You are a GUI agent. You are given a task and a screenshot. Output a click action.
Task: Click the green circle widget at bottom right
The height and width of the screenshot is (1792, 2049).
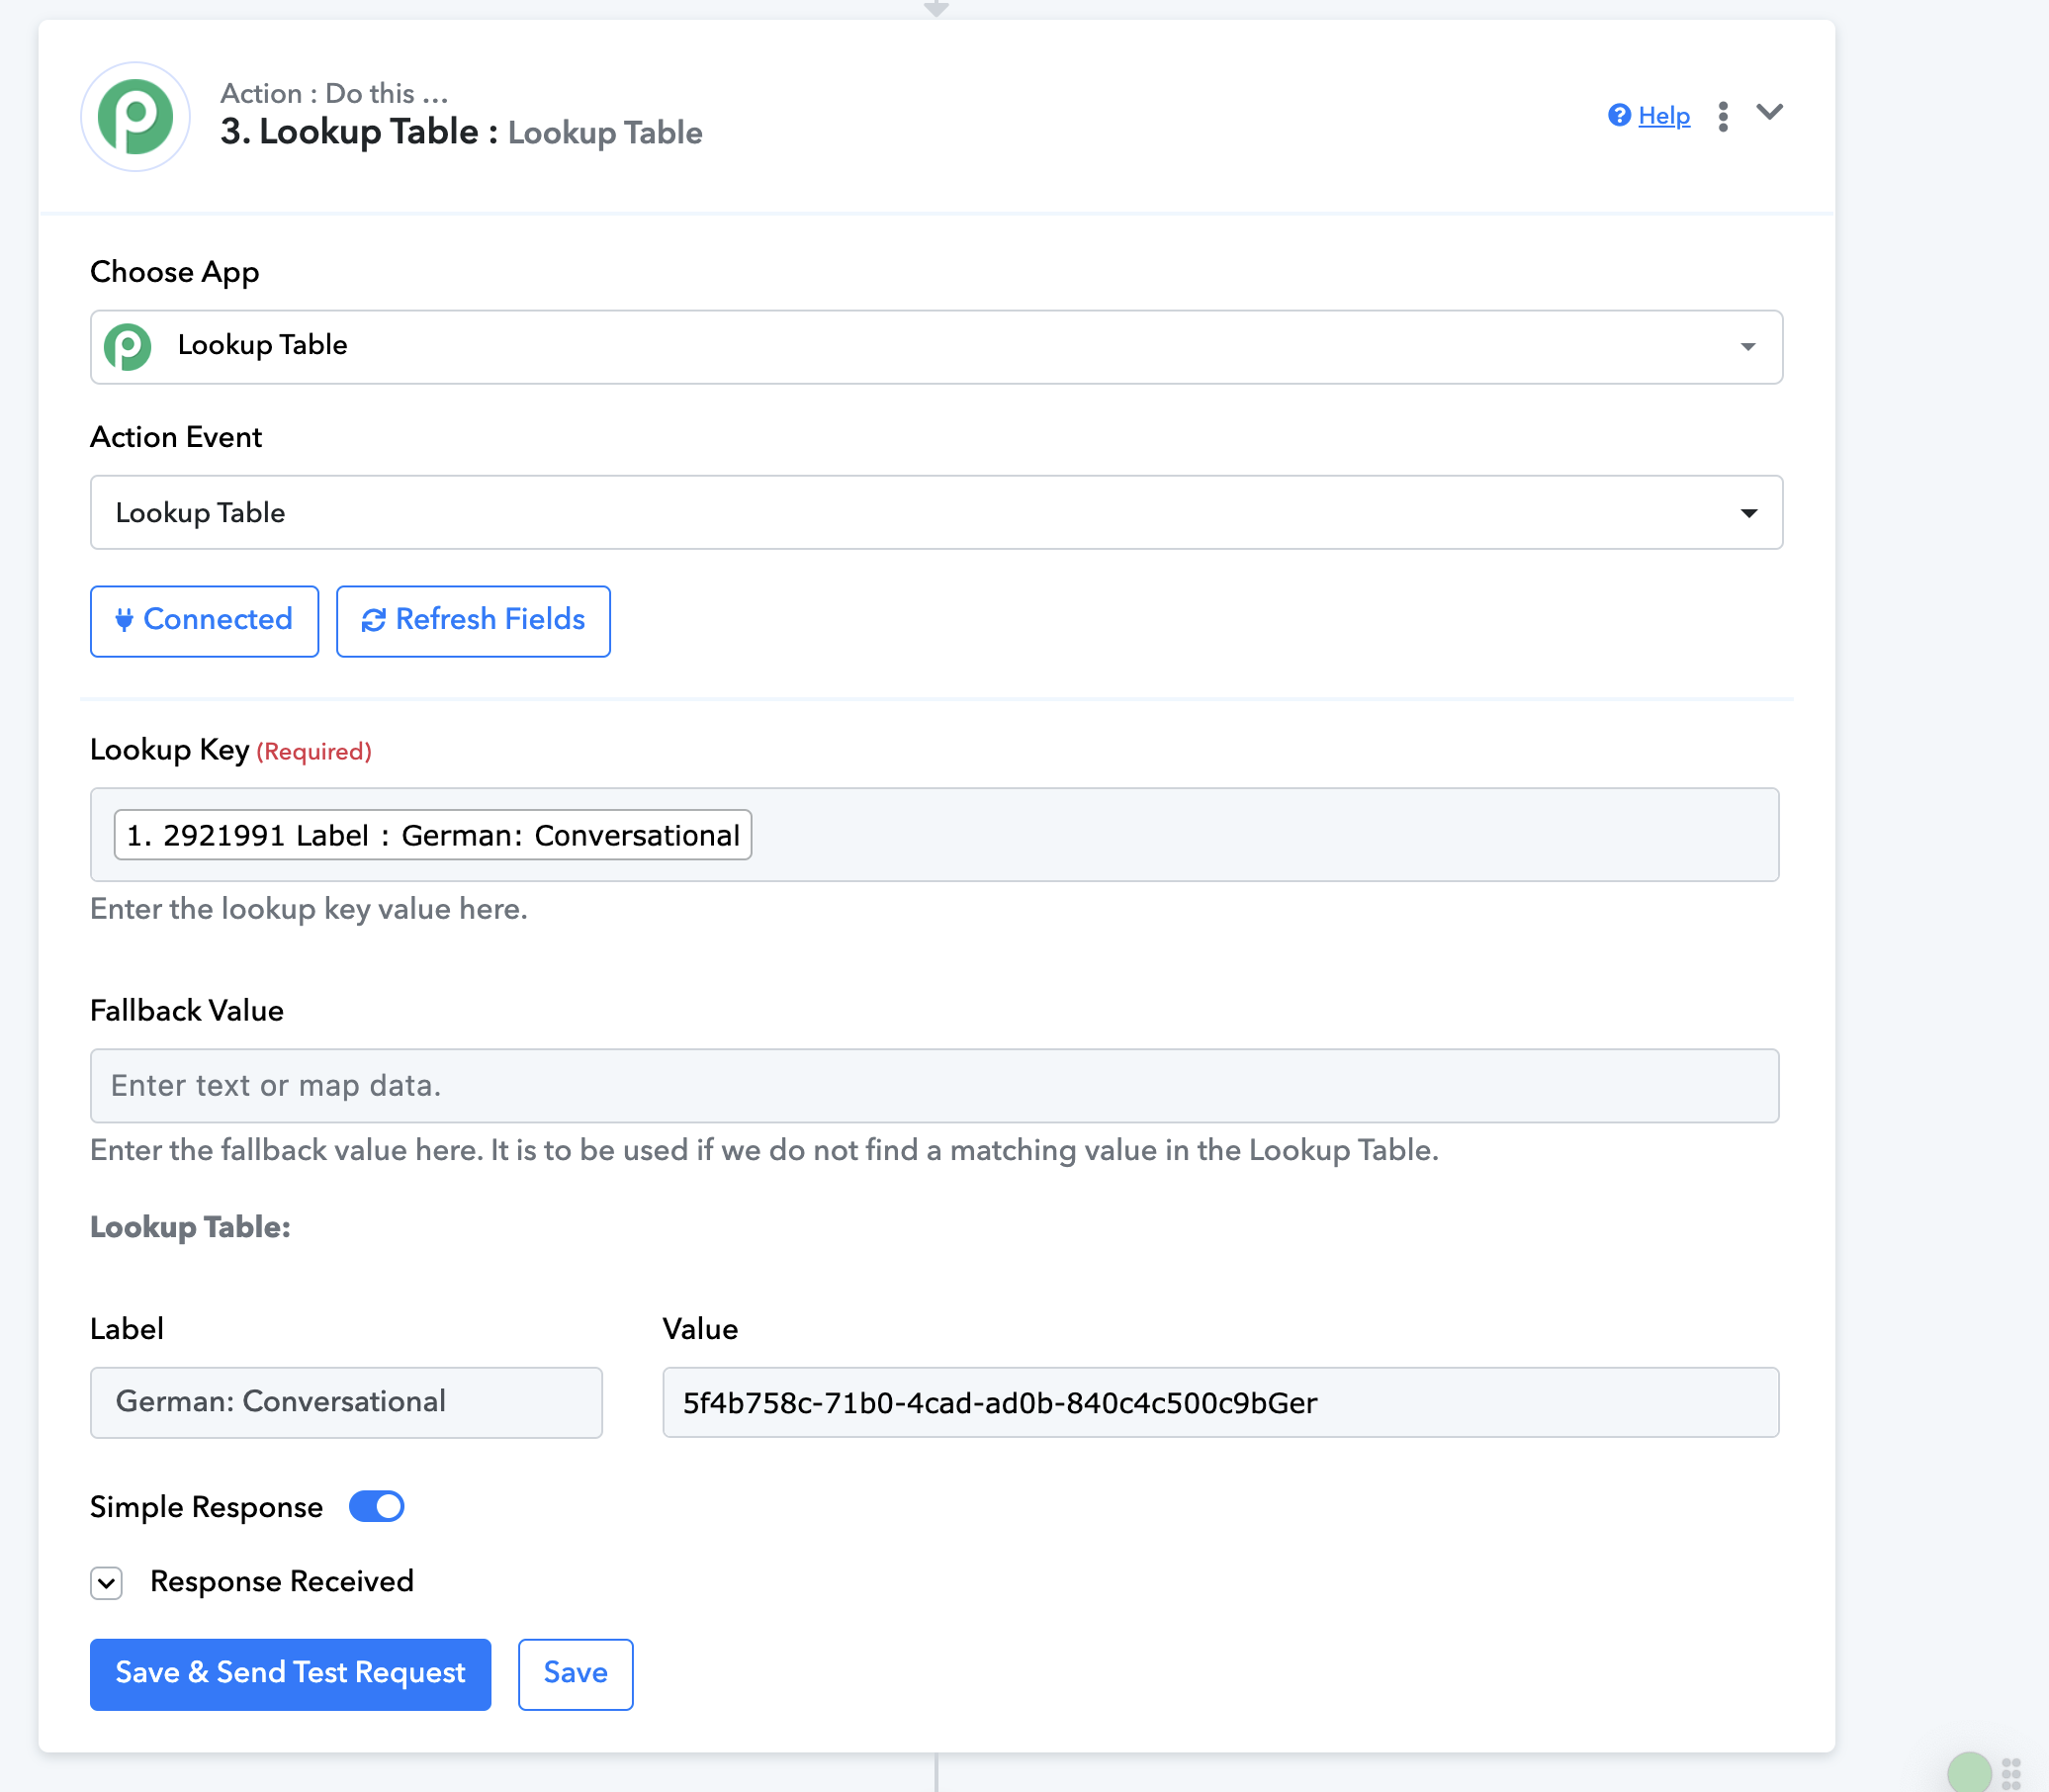pos(1969,1771)
